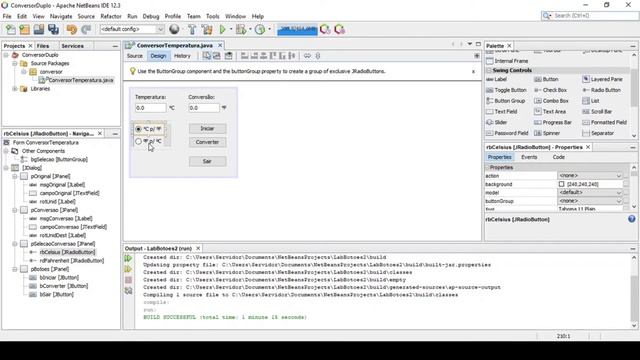The image size is (640, 360).
Task: Click the Temperatura text field in form
Action: click(151, 108)
